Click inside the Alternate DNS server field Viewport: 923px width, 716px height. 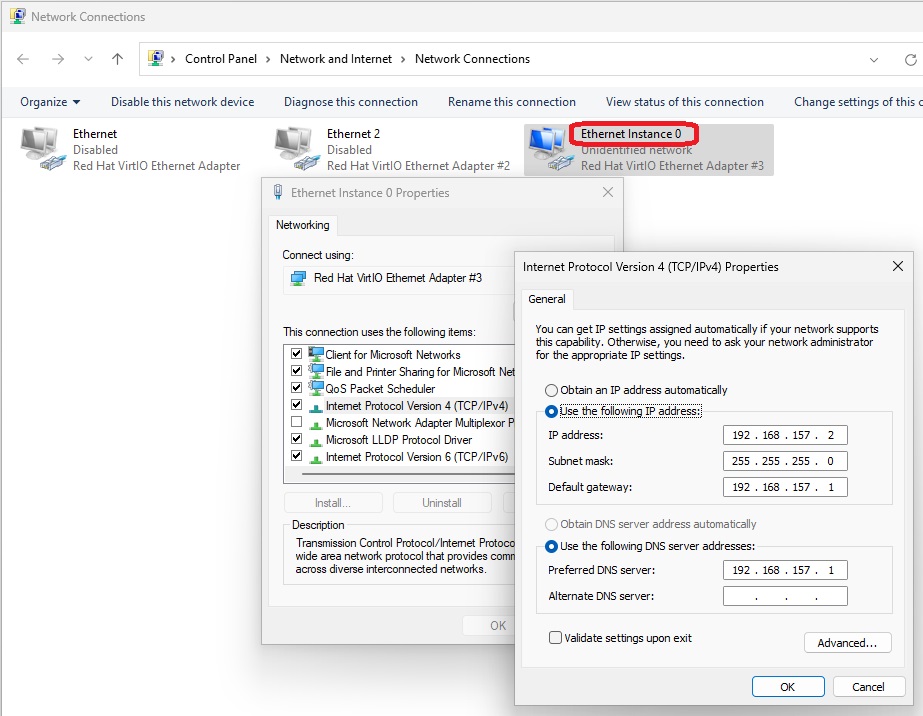tap(785, 595)
